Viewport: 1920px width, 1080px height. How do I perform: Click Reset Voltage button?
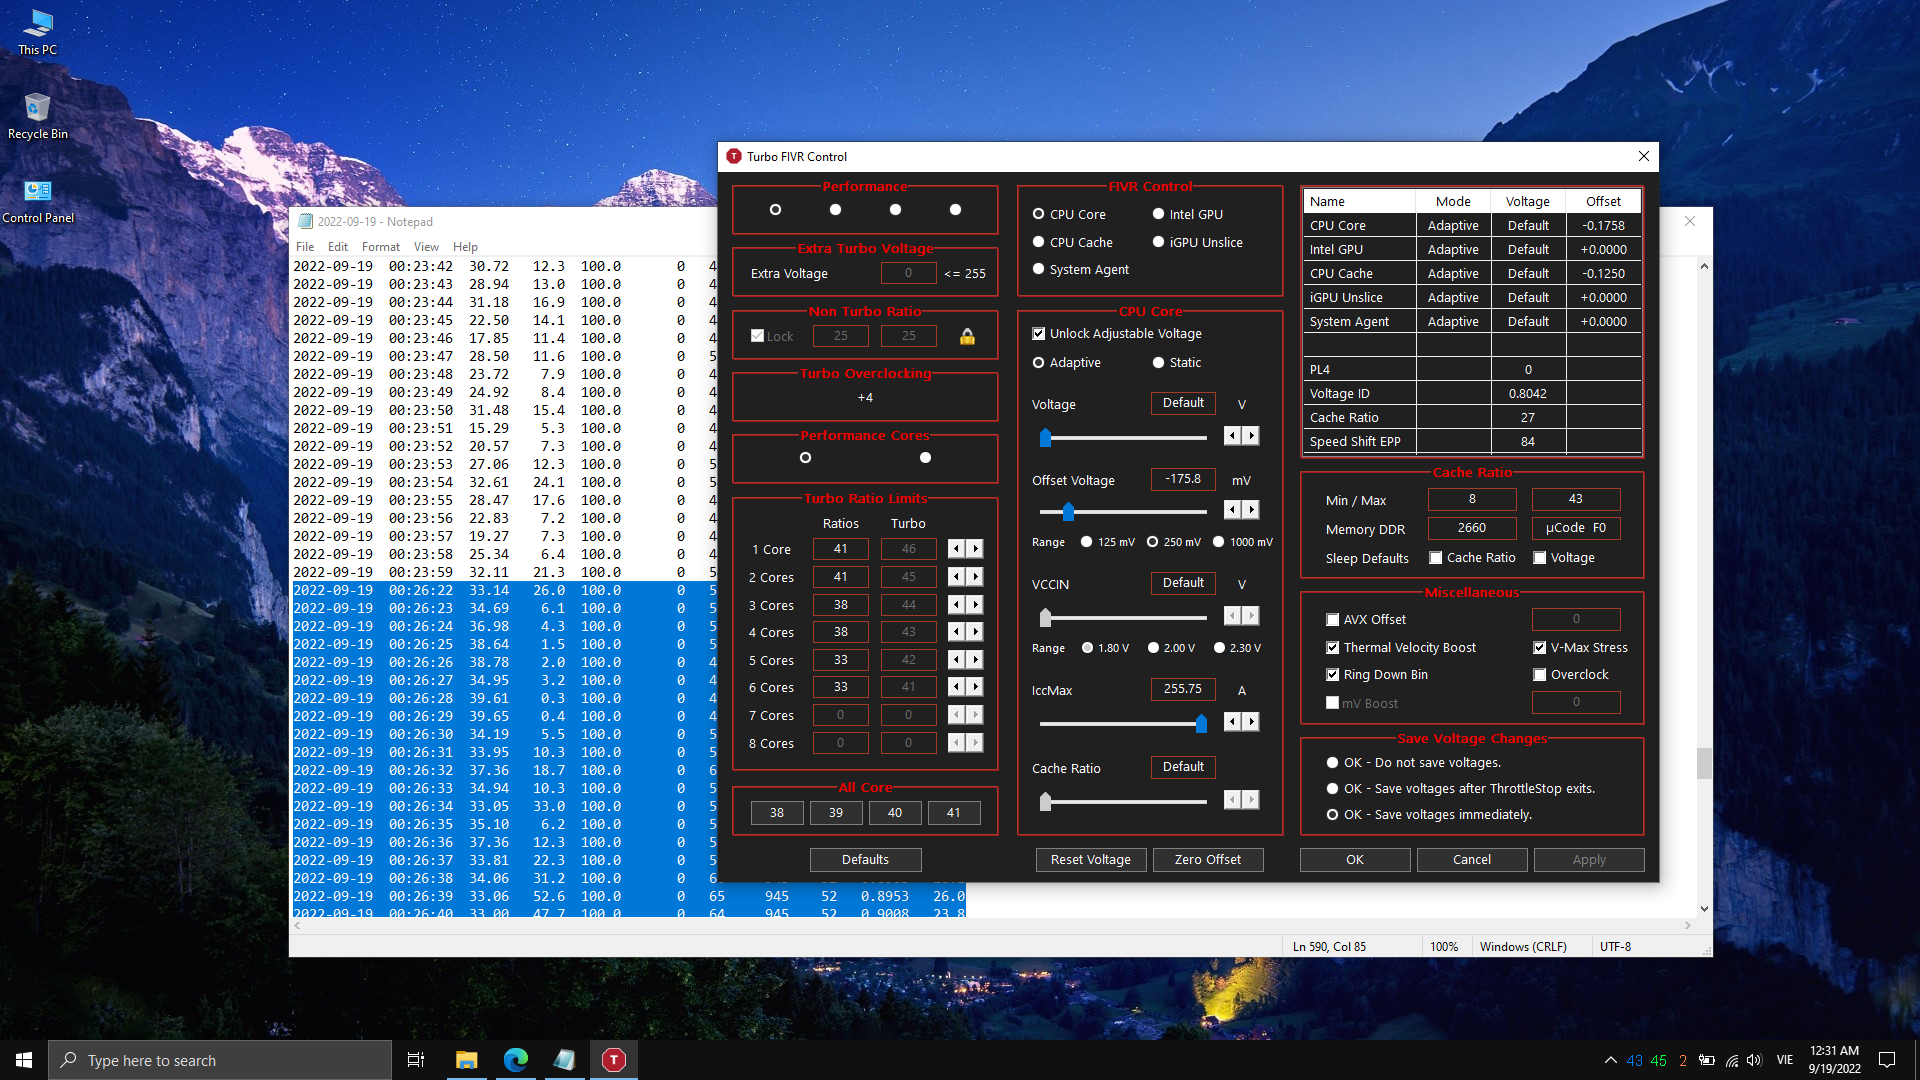1090,860
